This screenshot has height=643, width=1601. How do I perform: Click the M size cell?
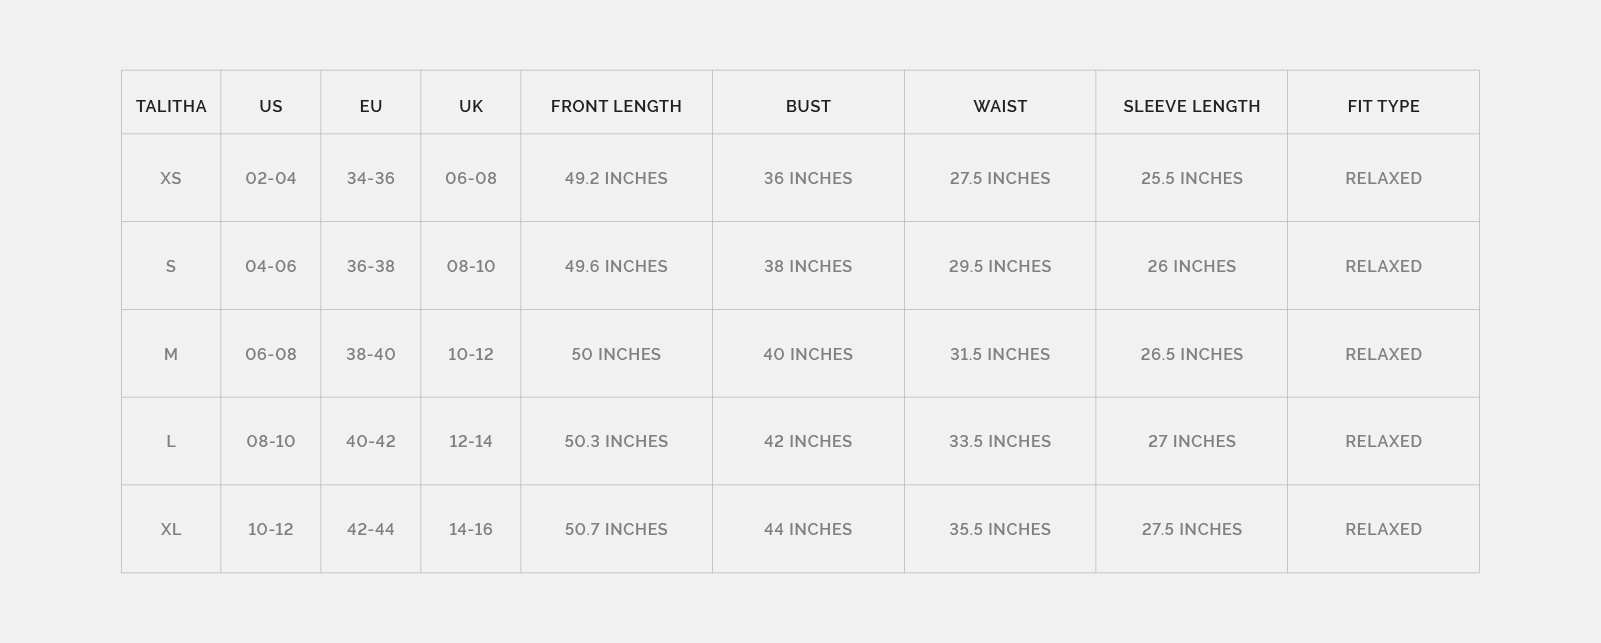171,354
